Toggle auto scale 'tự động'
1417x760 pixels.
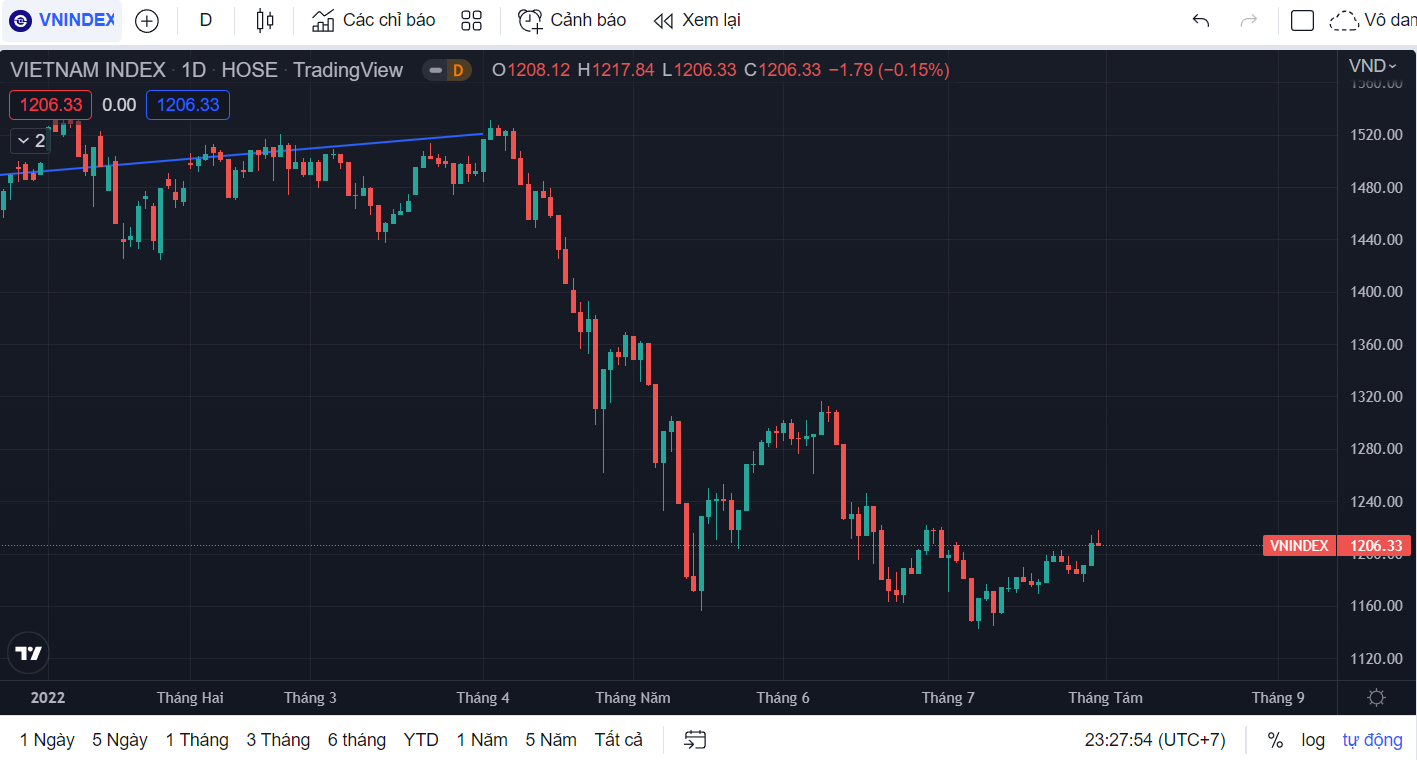[1372, 740]
